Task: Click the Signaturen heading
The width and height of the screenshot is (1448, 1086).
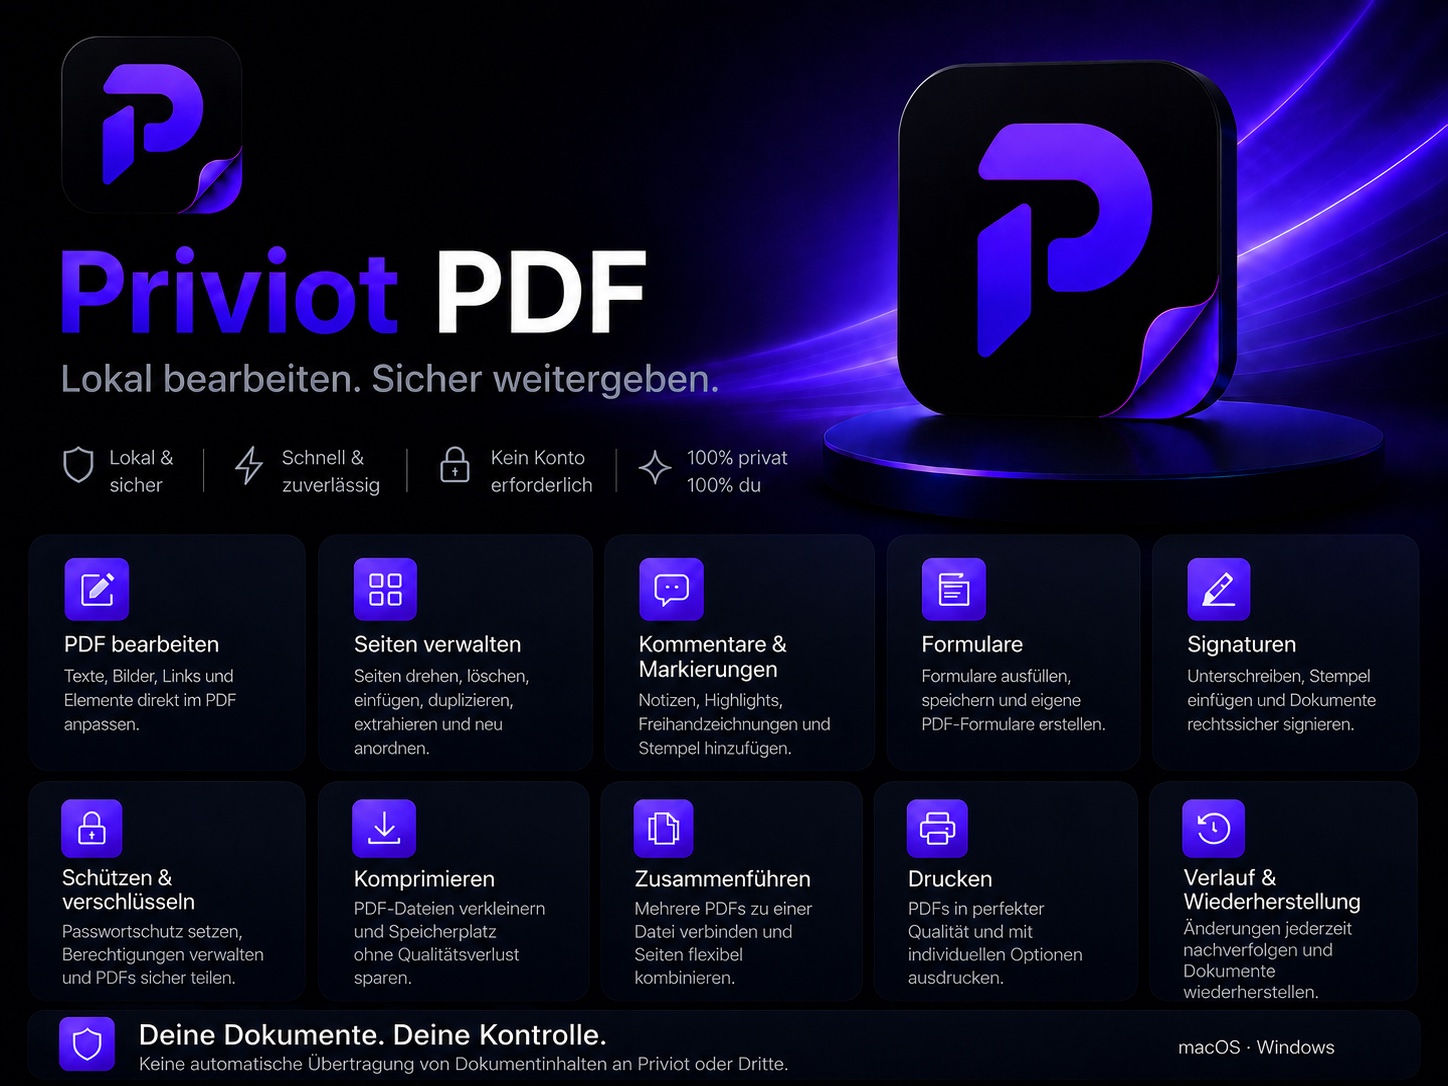Action: coord(1241,644)
